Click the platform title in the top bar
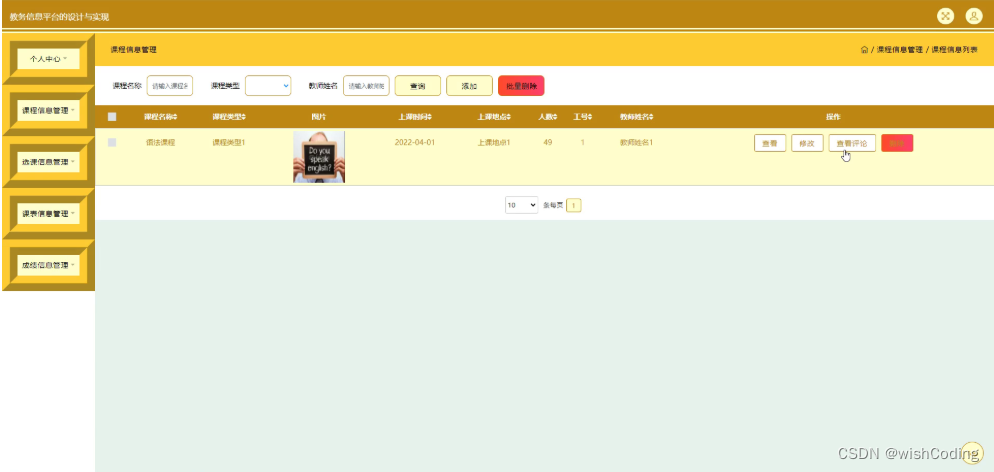Viewport: 994px width, 472px height. (x=60, y=17)
